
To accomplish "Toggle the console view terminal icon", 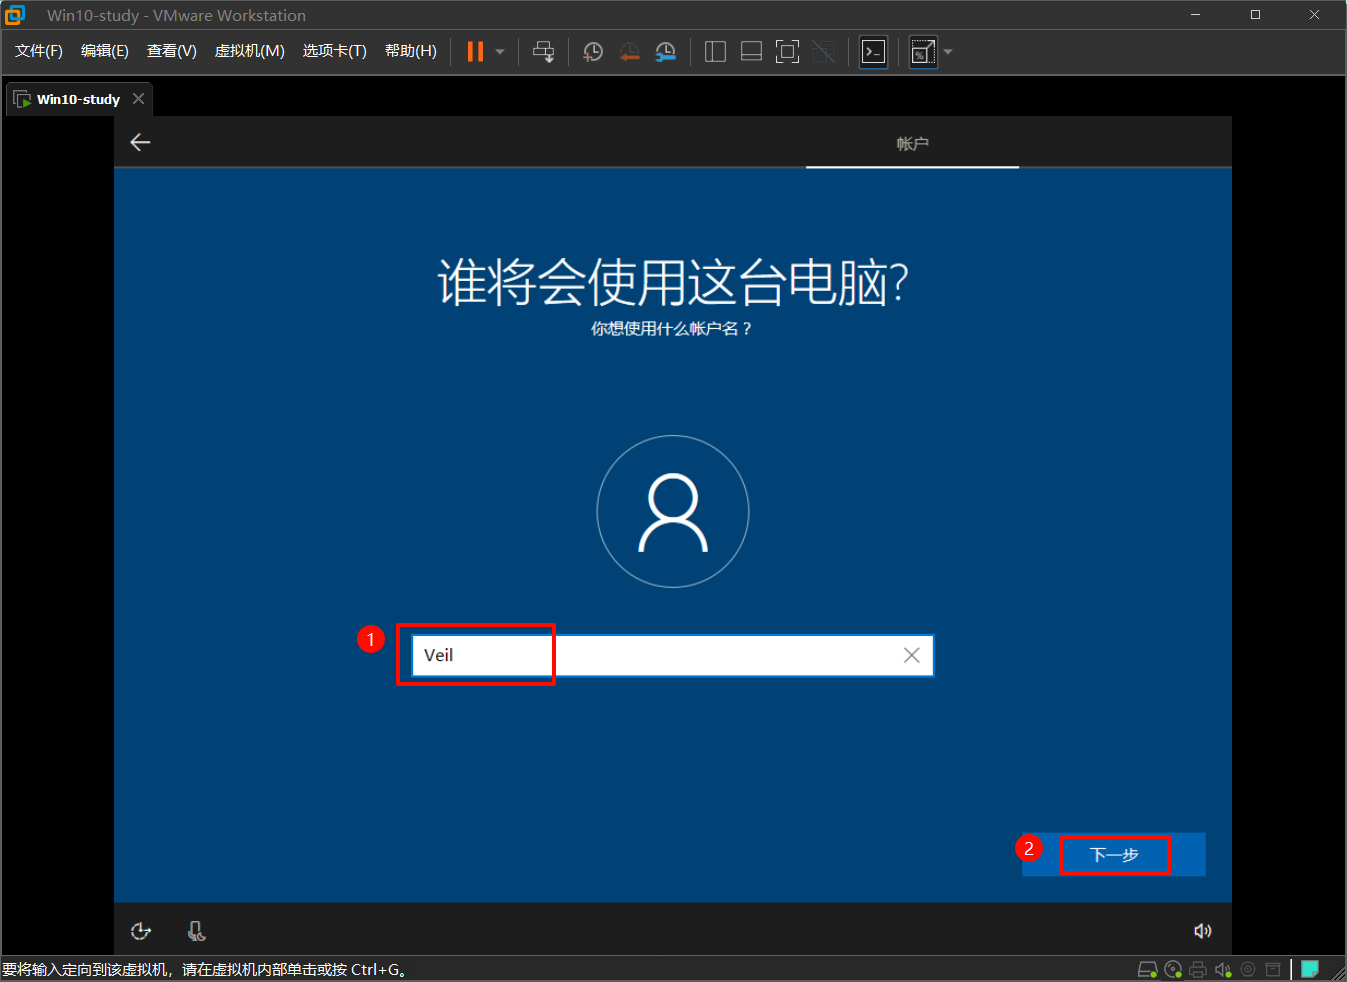I will (873, 52).
